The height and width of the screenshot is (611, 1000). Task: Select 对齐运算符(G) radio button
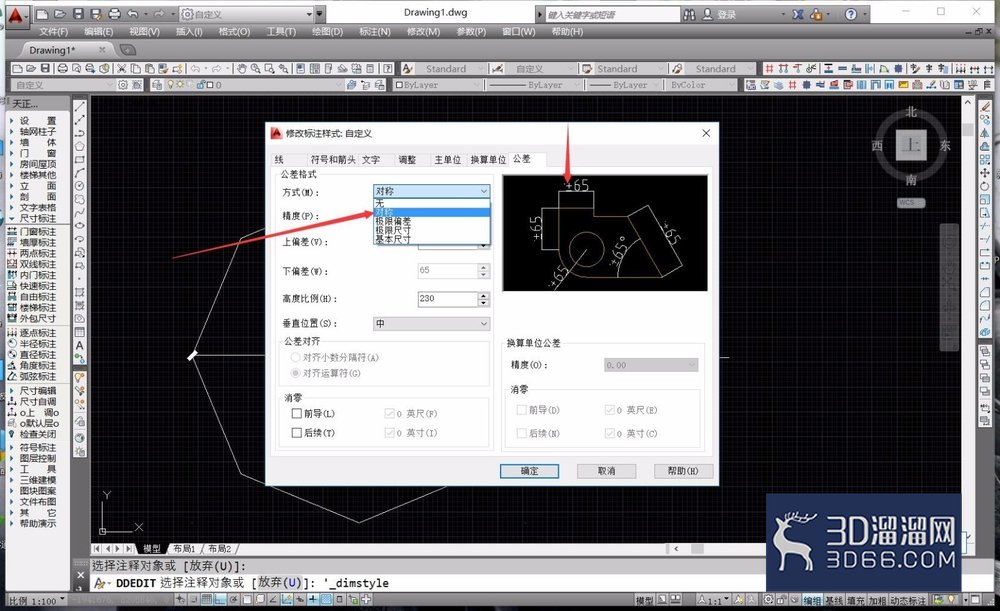tap(295, 373)
